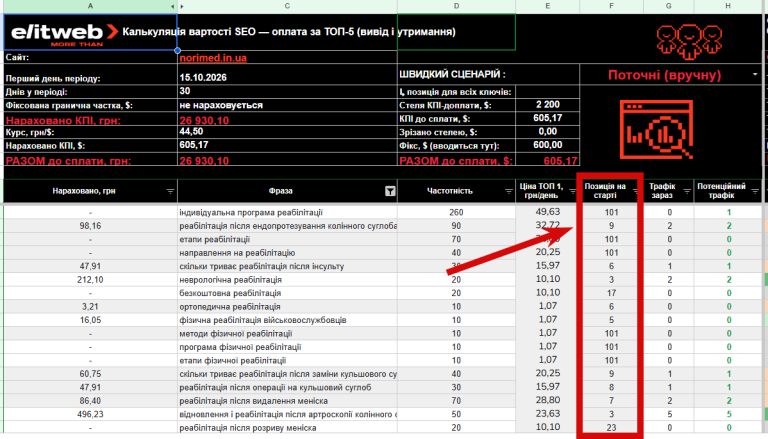Select column A header
This screenshot has width=768, height=439.
(x=90, y=6)
